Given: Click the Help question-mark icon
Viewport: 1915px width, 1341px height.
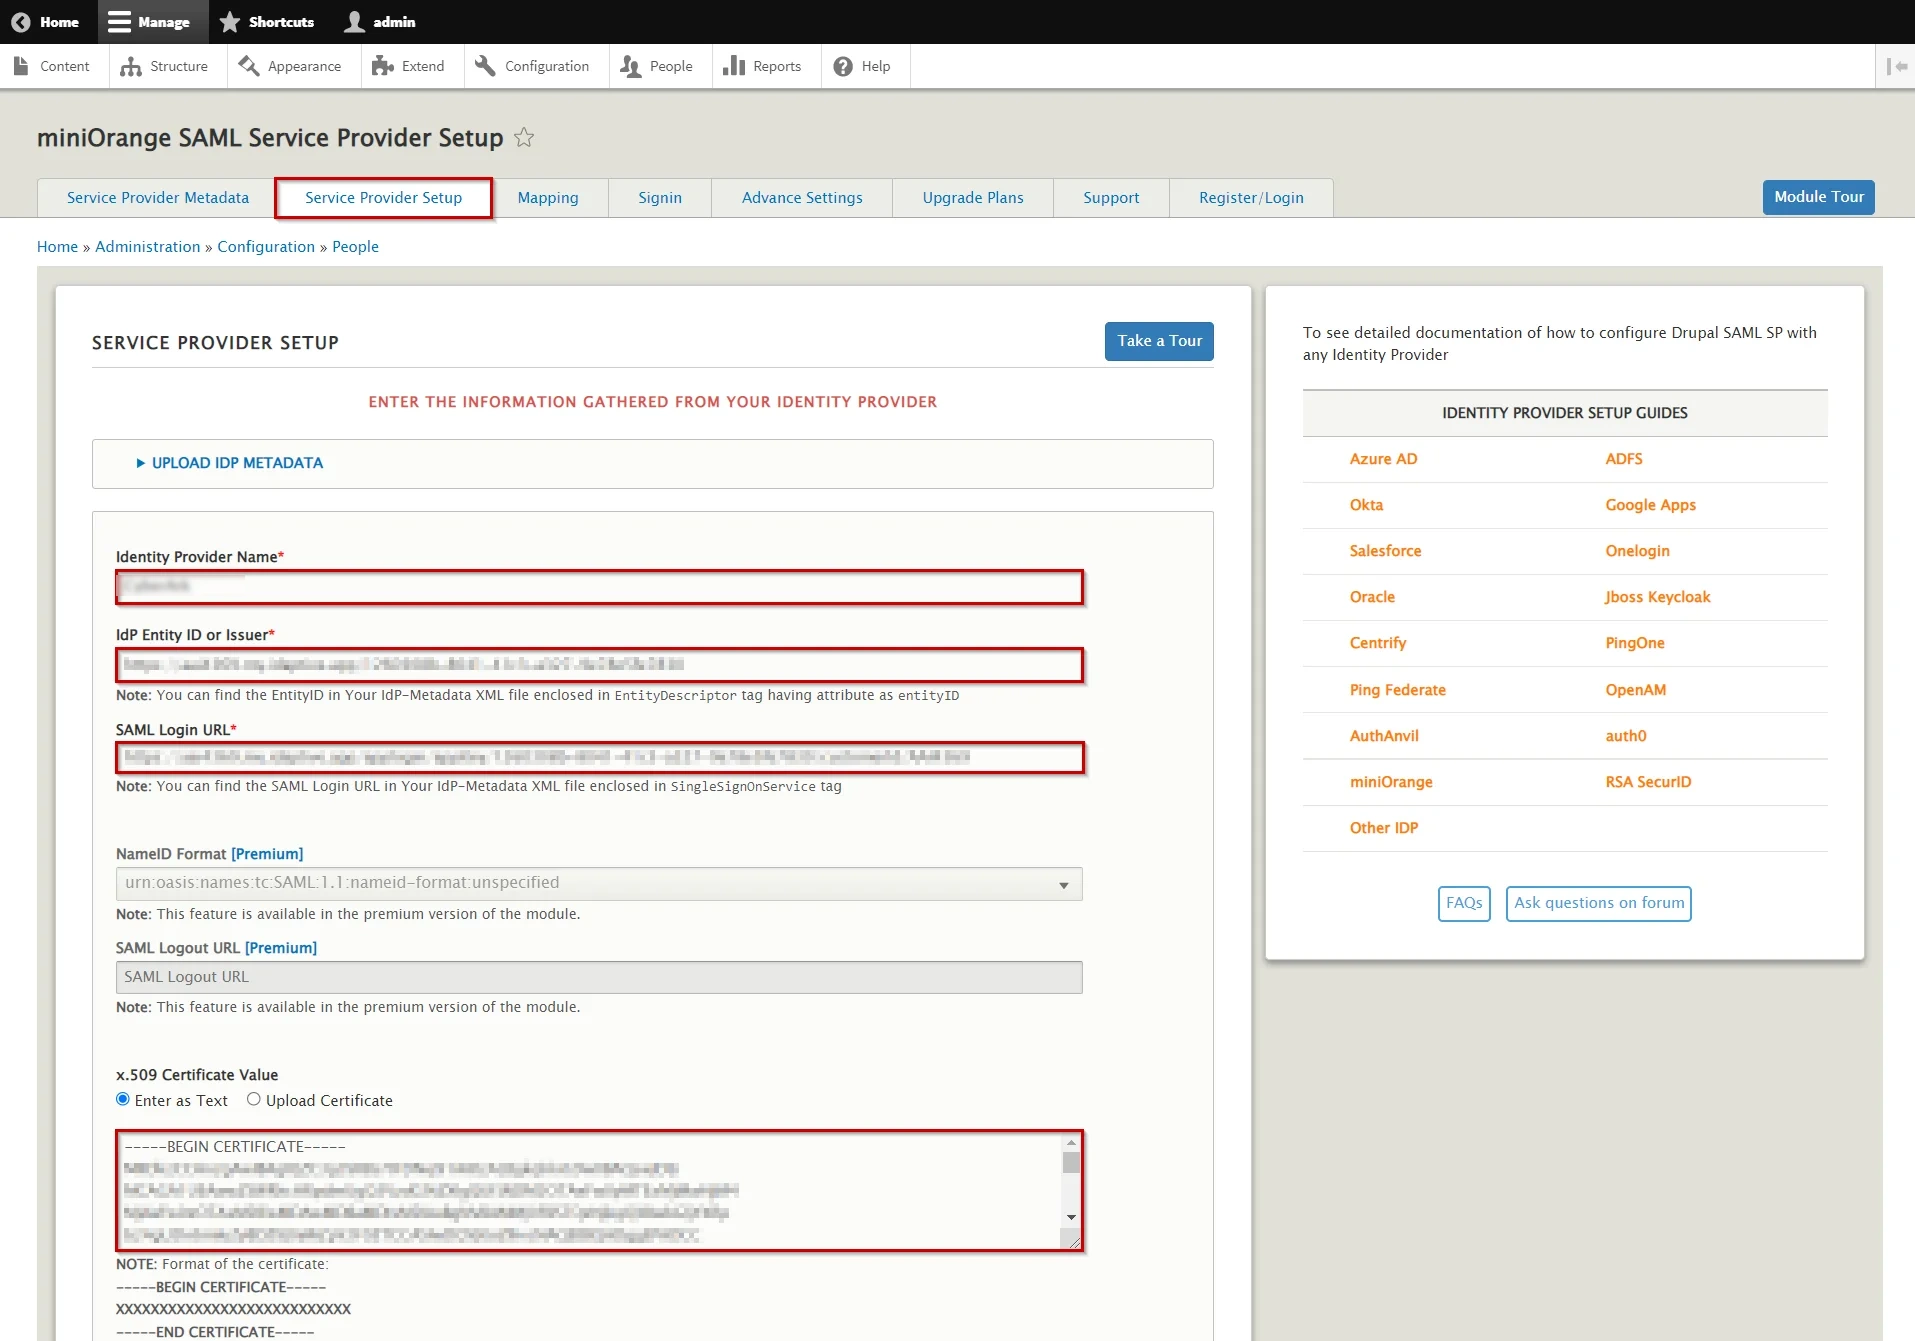Looking at the screenshot, I should 843,66.
